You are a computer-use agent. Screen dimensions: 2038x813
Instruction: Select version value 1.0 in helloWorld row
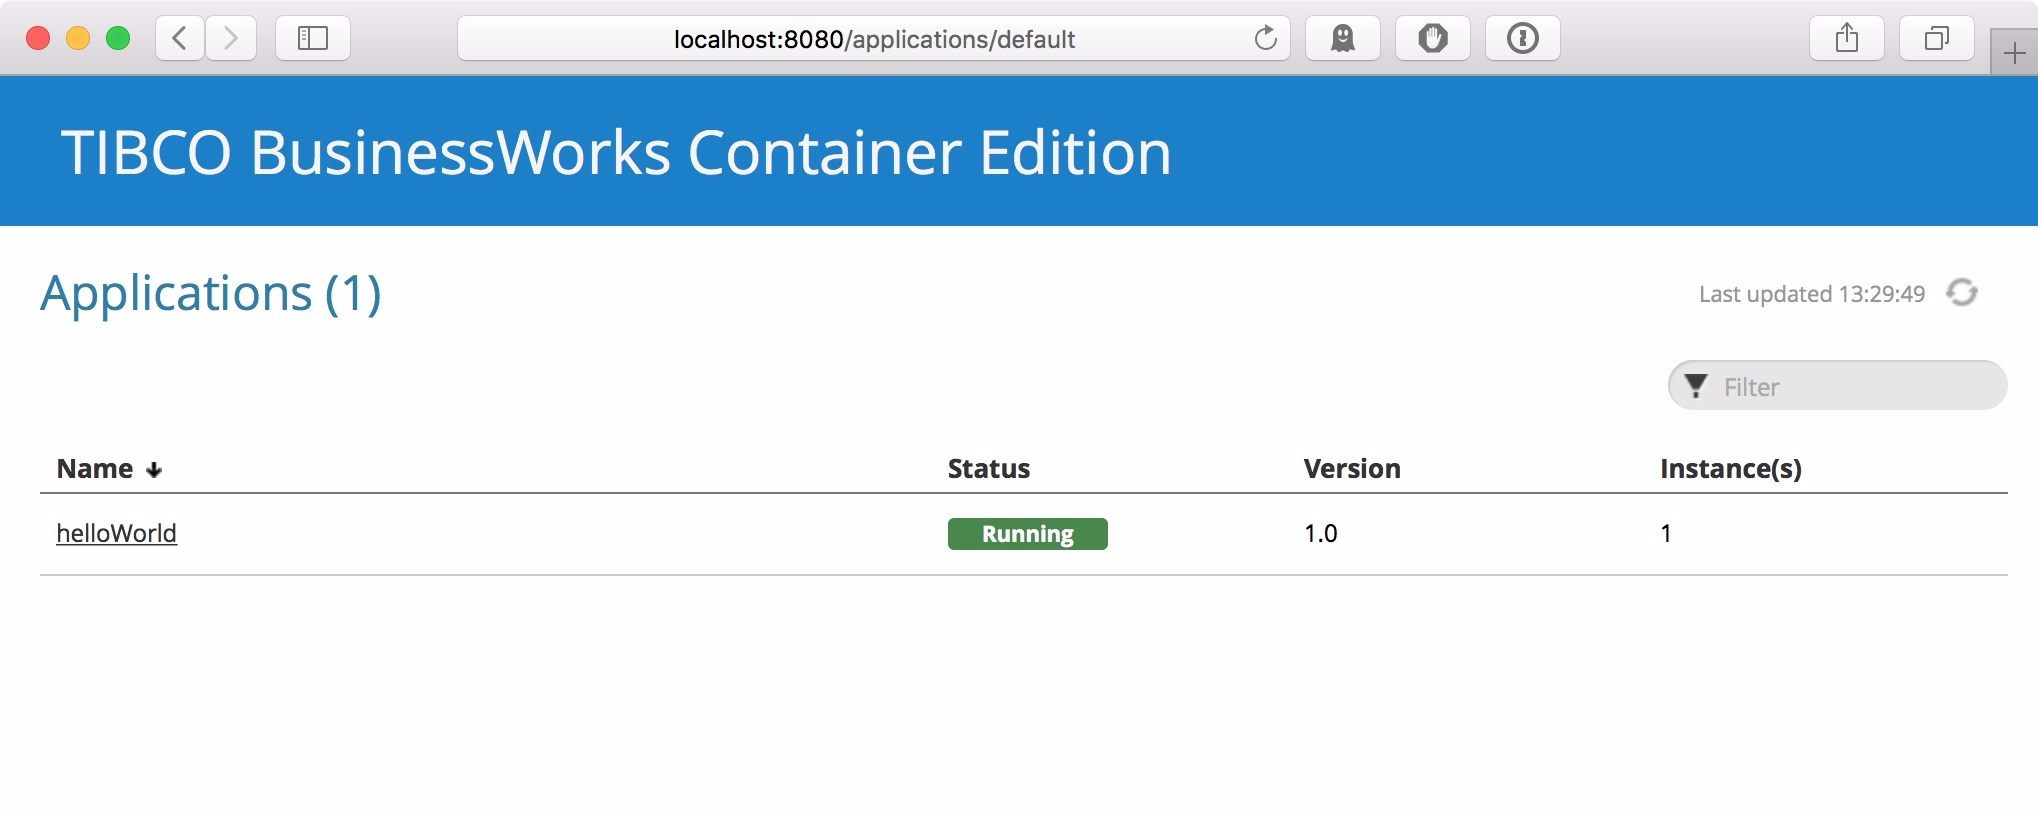click(1321, 533)
